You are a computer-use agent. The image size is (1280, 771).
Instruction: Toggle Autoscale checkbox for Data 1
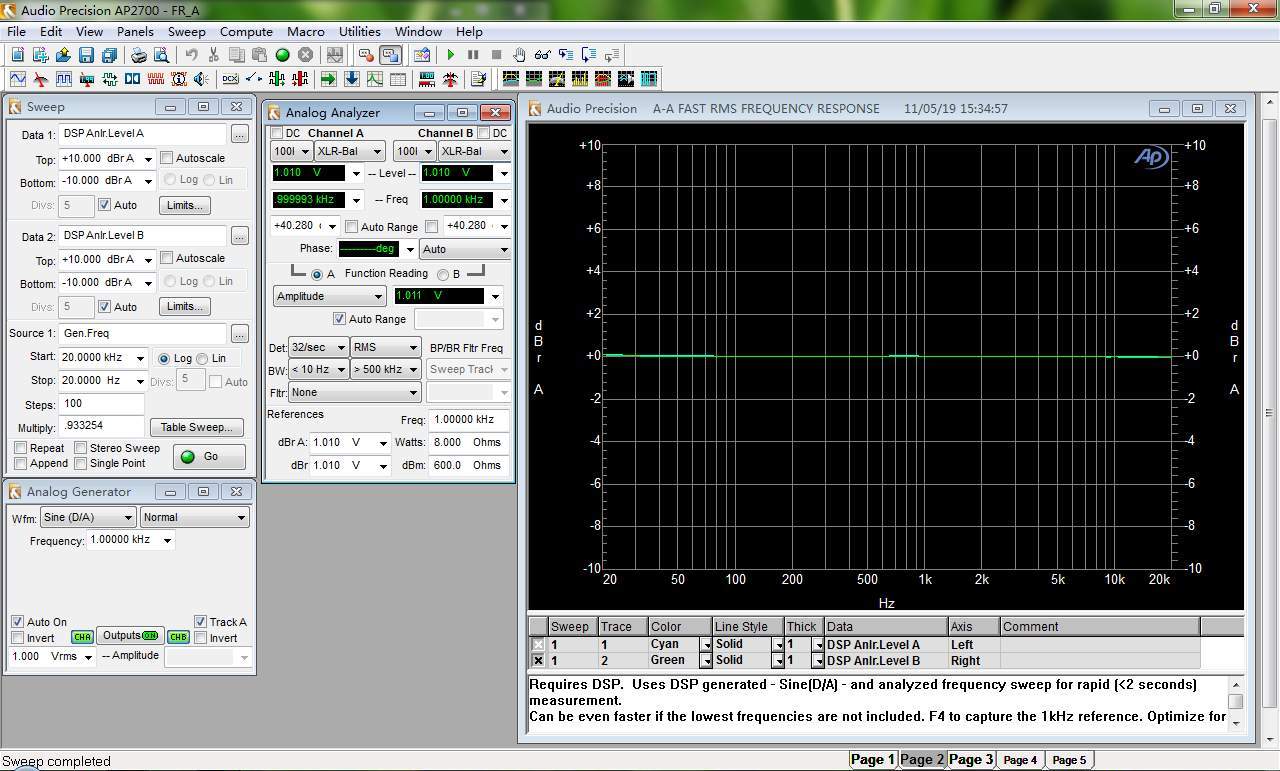[x=167, y=158]
